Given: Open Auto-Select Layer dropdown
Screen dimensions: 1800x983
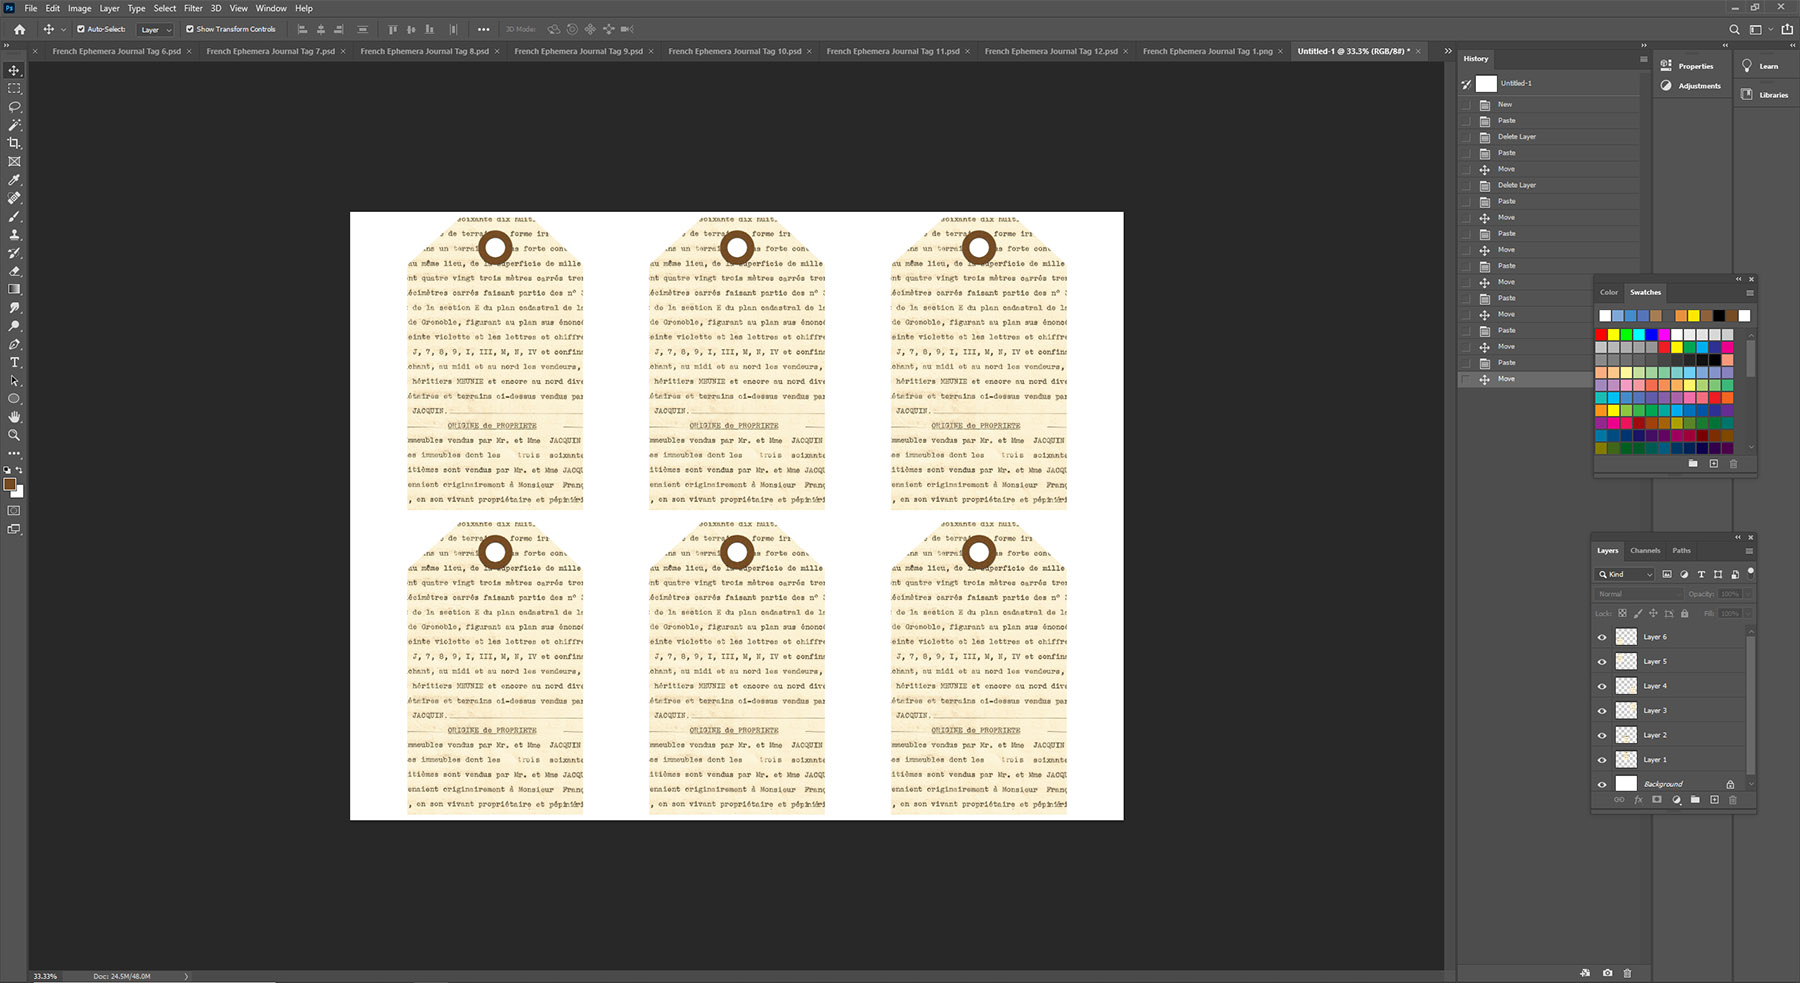Looking at the screenshot, I should (x=155, y=30).
